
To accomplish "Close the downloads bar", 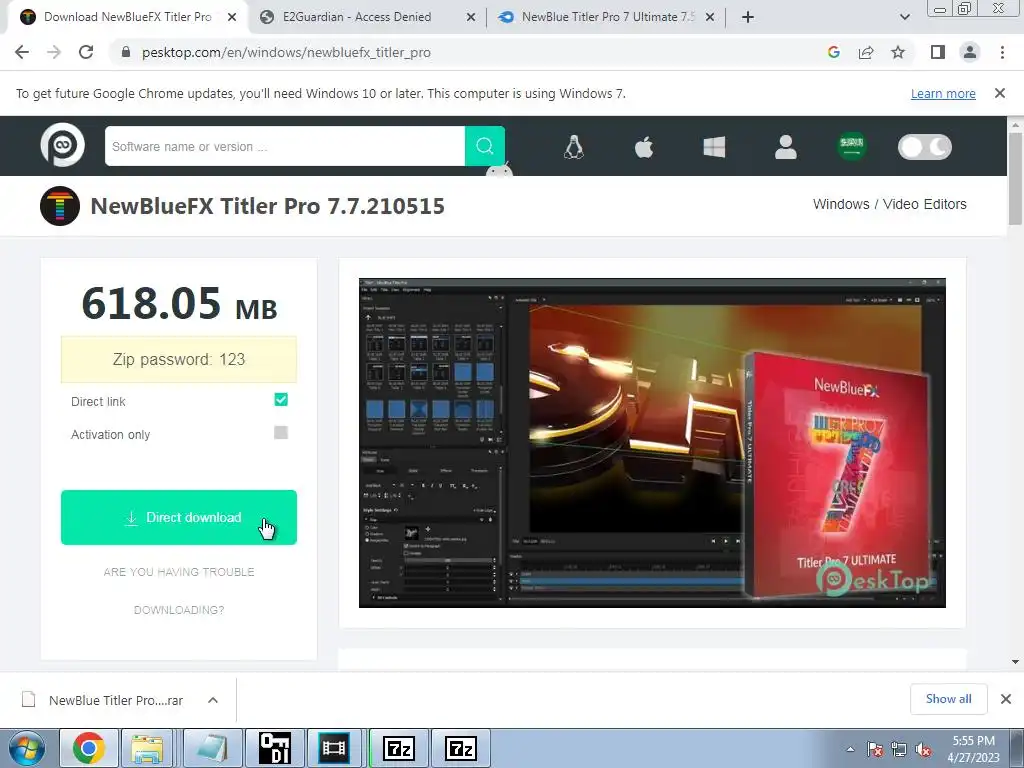I will (x=1006, y=699).
